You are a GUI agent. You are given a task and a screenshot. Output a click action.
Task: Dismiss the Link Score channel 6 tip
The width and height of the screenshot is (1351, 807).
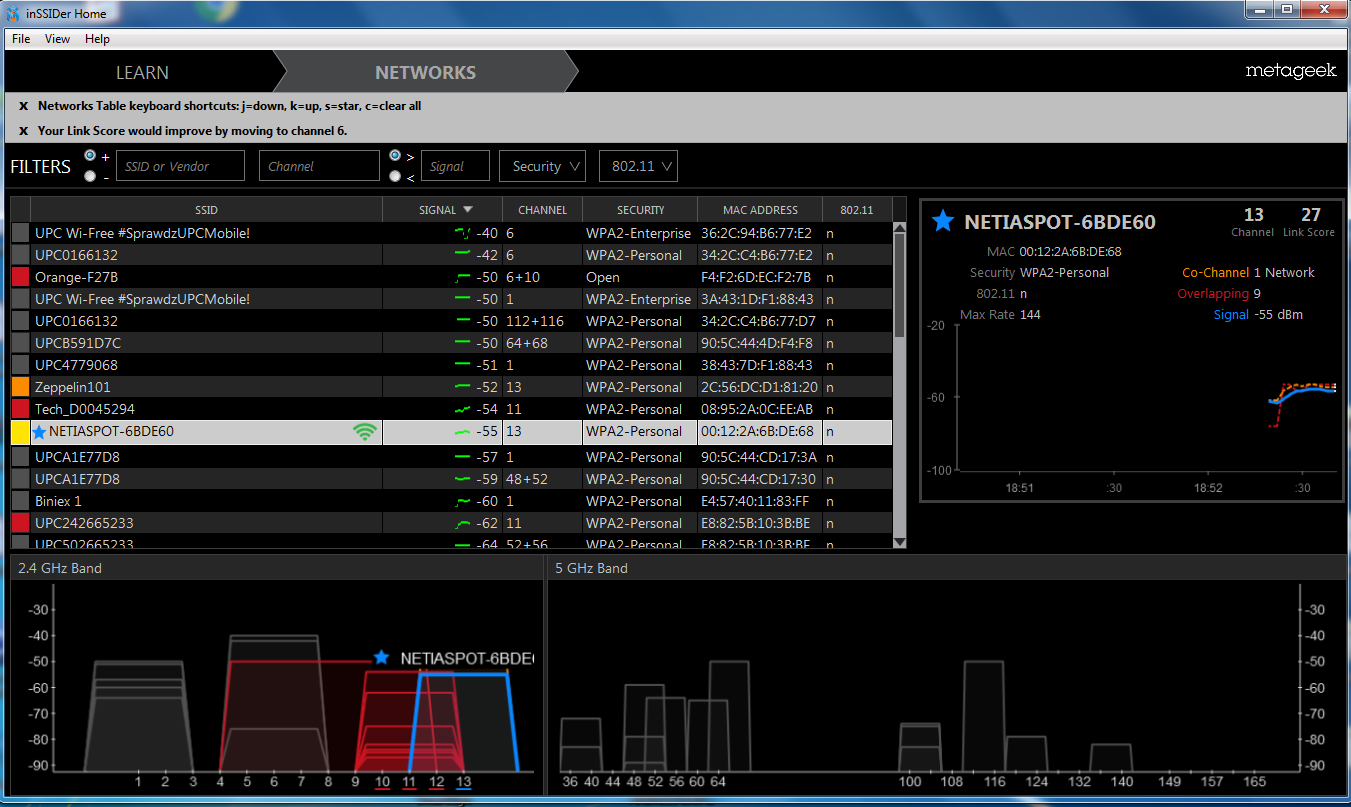tap(24, 131)
